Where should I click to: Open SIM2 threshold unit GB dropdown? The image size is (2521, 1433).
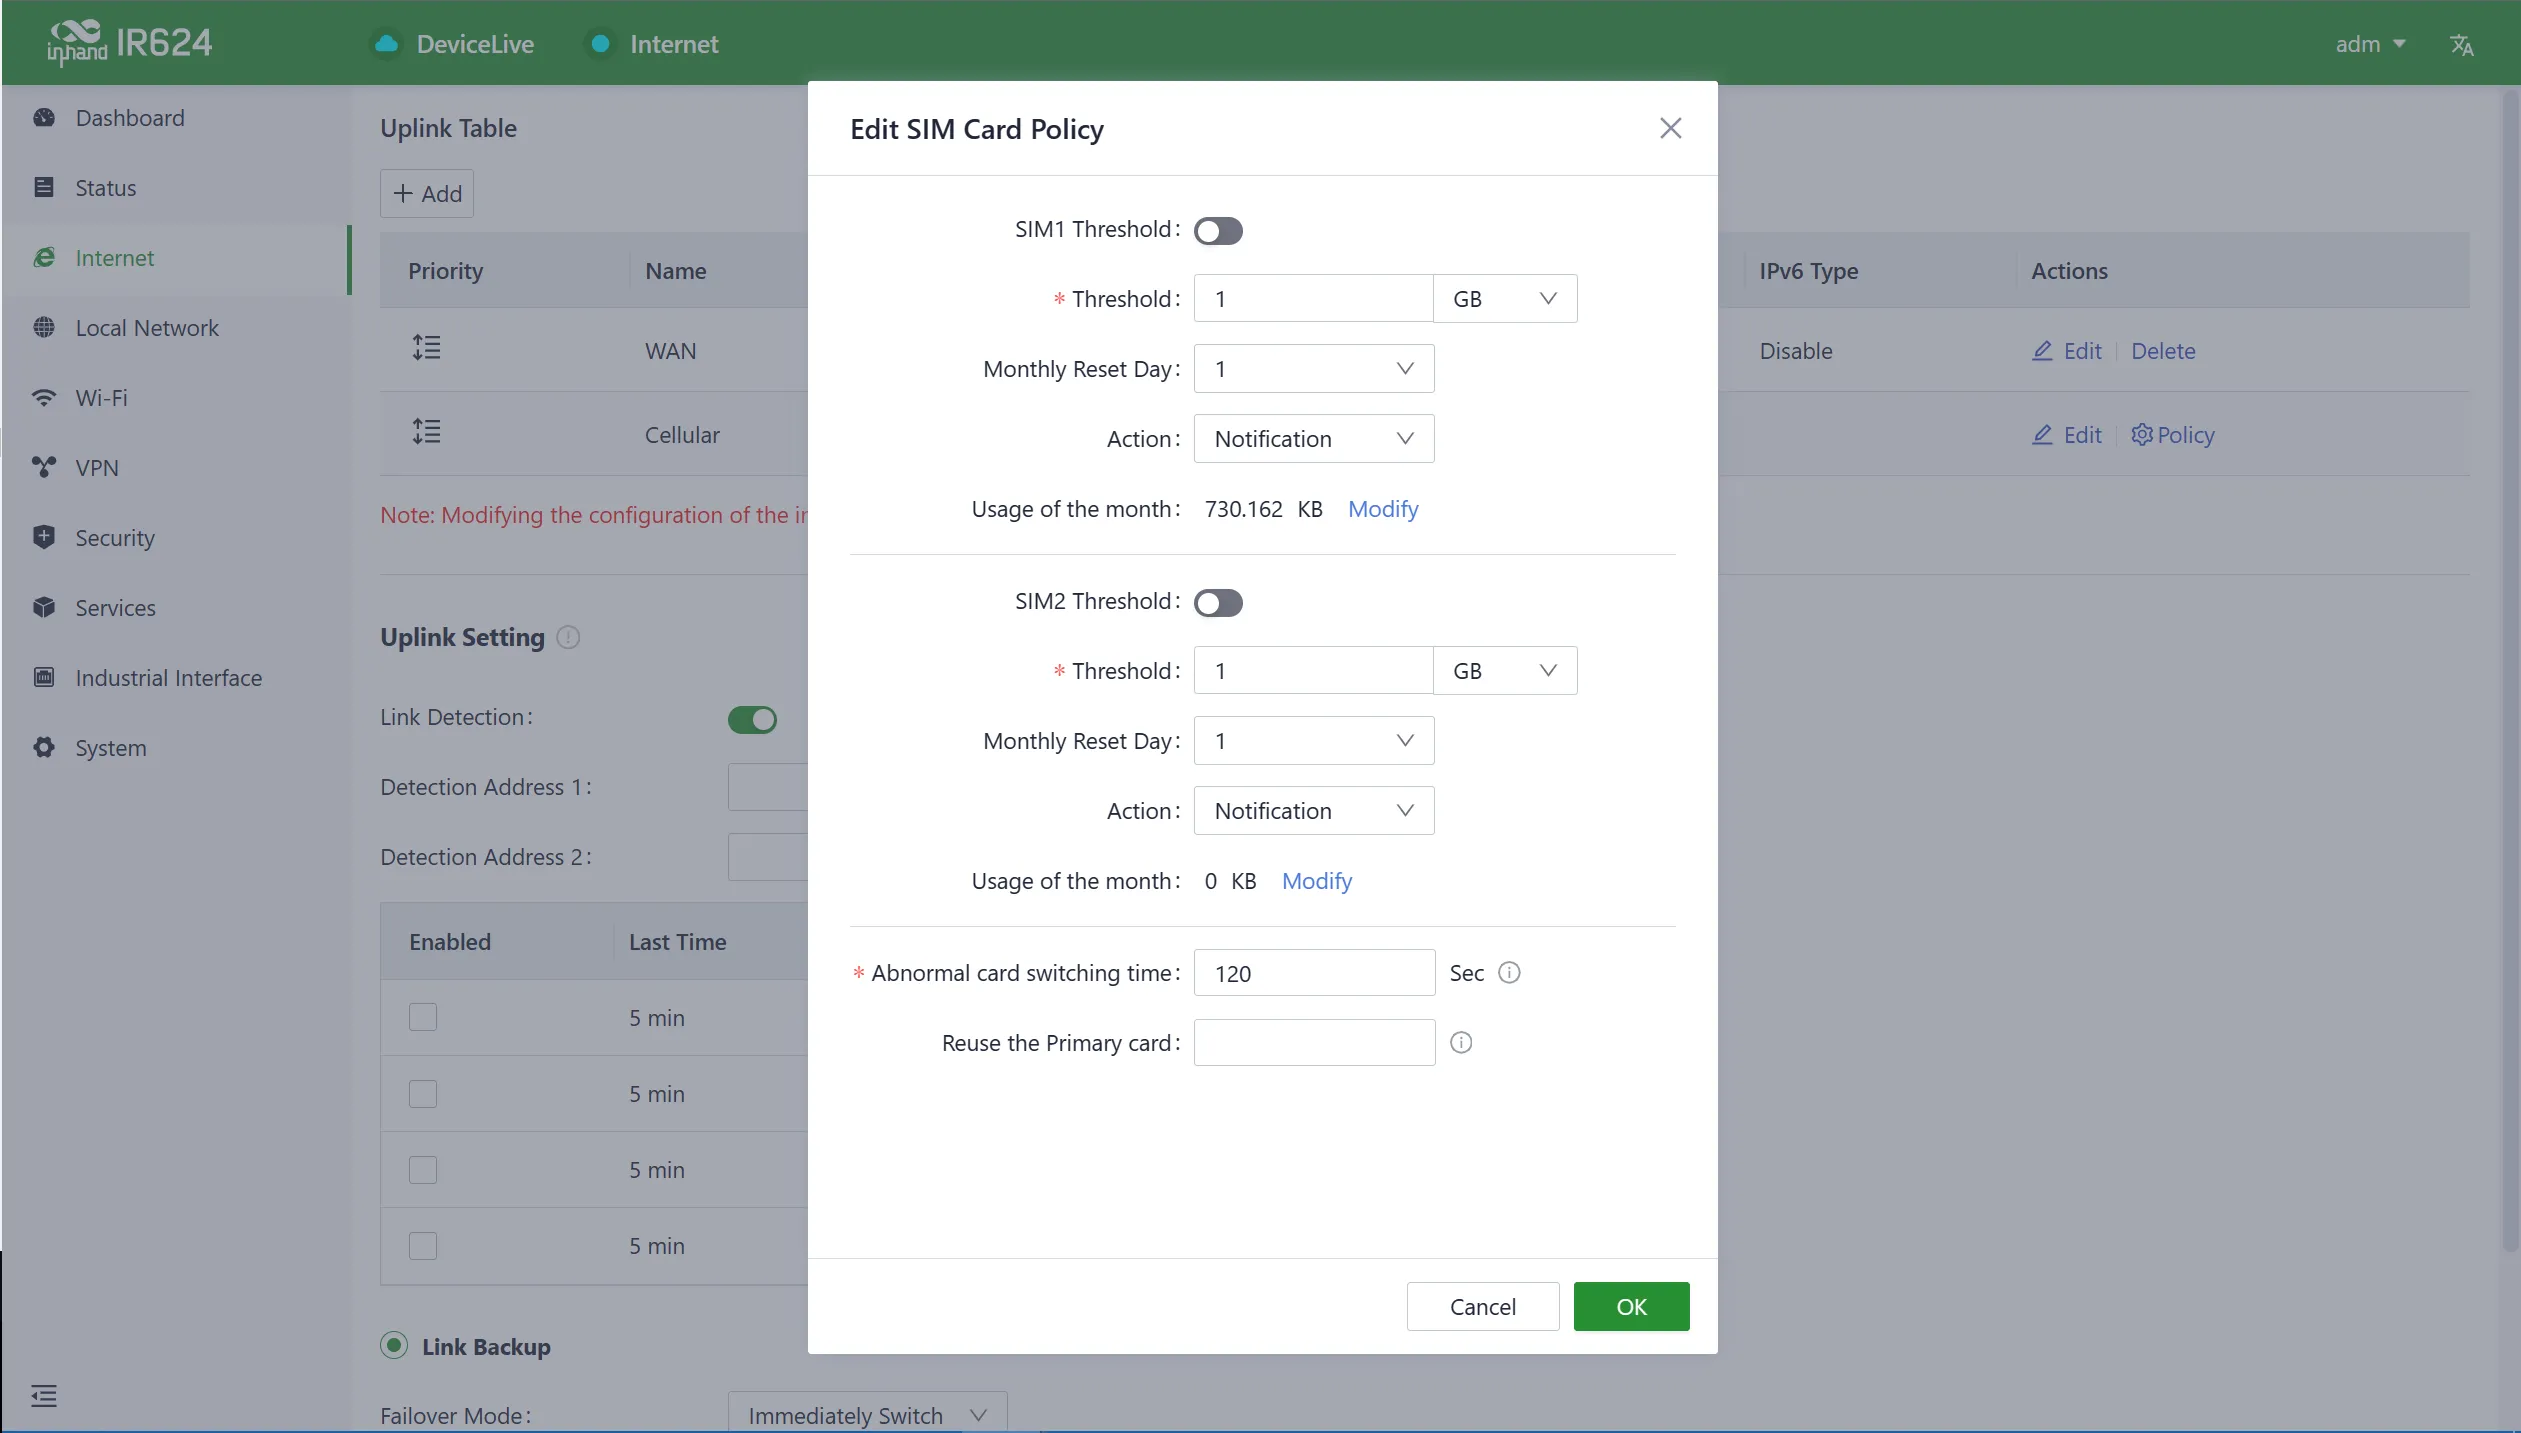pos(1505,671)
